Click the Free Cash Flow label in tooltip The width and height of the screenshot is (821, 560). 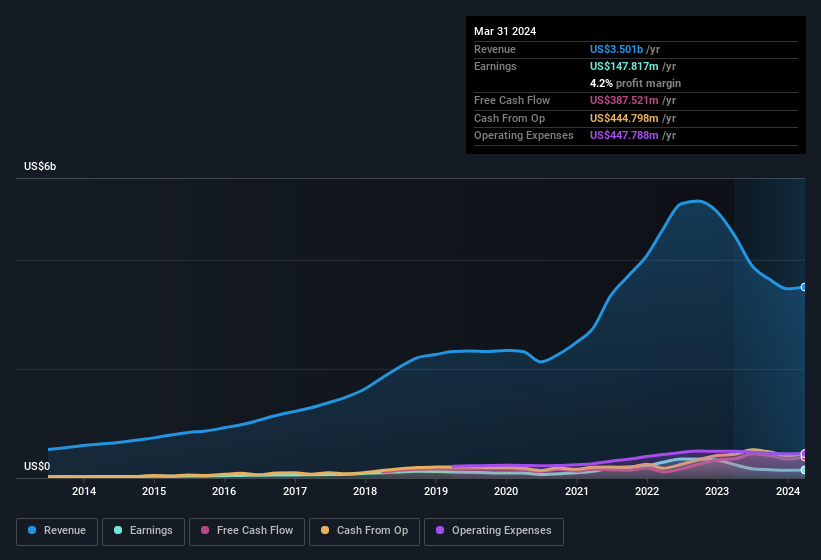(512, 100)
